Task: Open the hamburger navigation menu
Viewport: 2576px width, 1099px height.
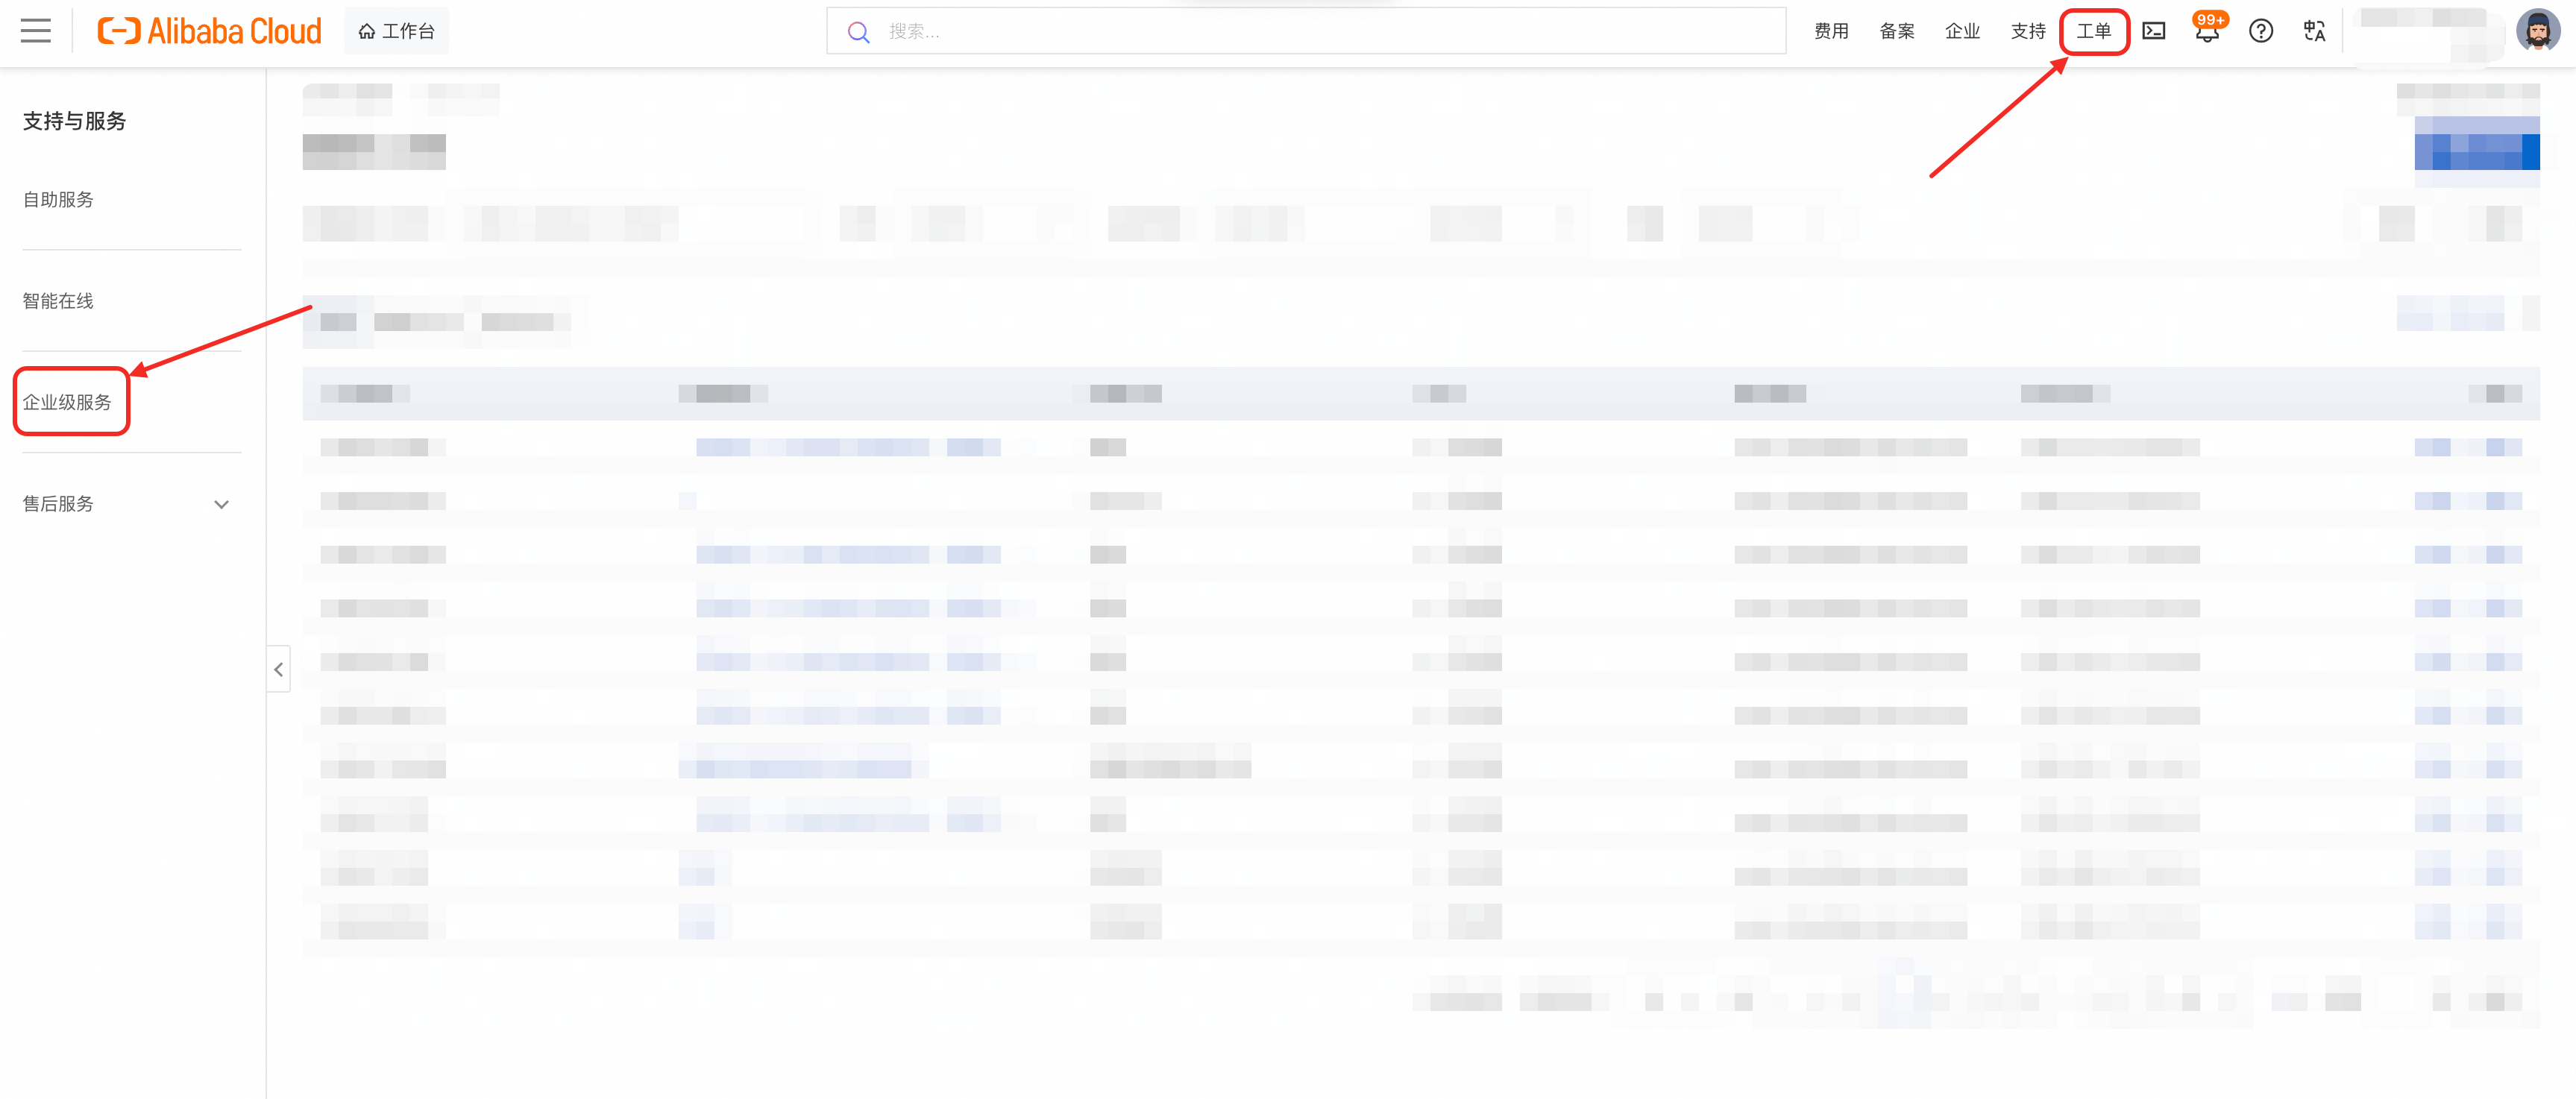Action: [x=36, y=31]
